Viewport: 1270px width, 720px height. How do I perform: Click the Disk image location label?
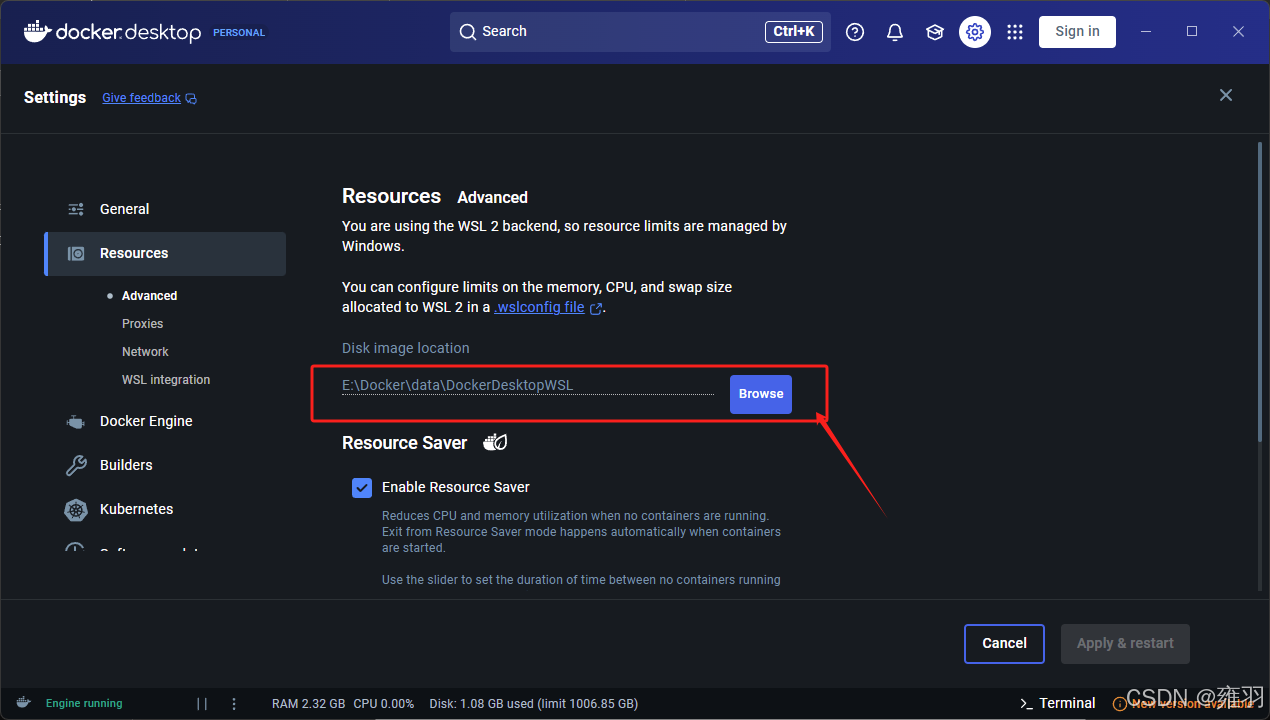405,349
